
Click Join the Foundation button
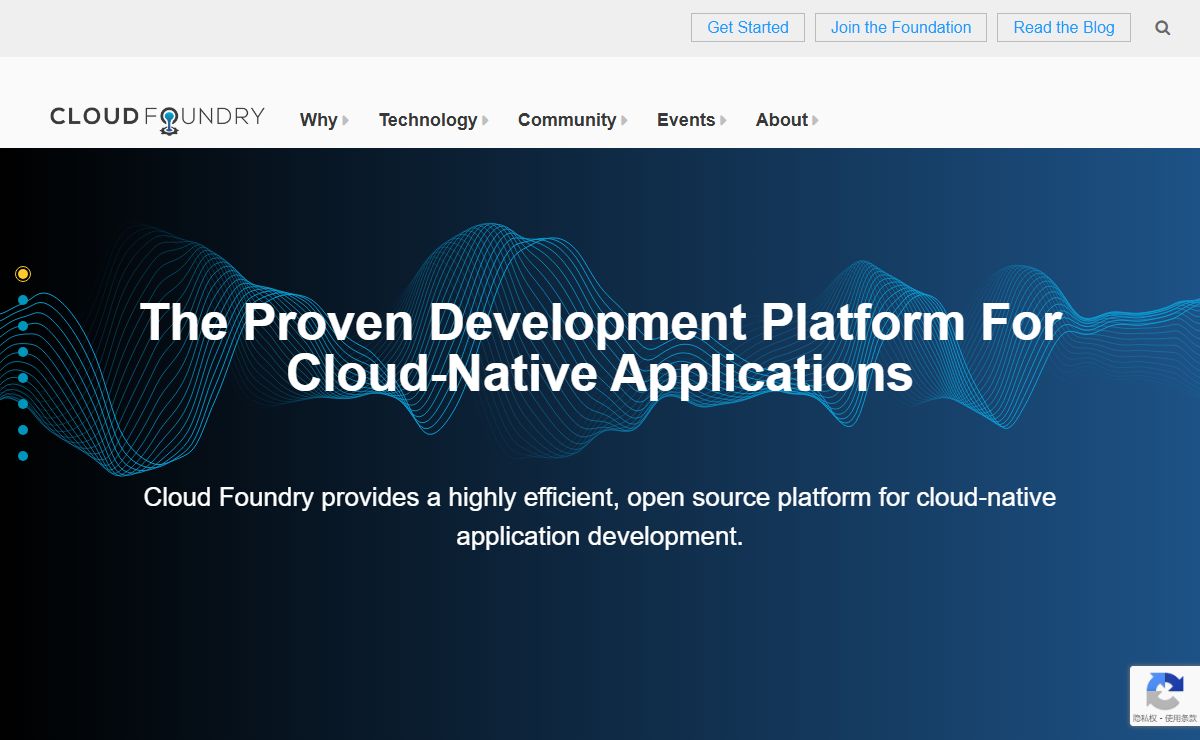[x=901, y=28]
